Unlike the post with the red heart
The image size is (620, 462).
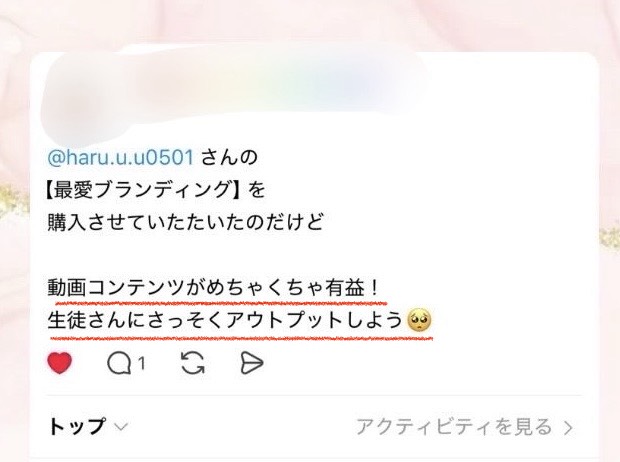(60, 362)
